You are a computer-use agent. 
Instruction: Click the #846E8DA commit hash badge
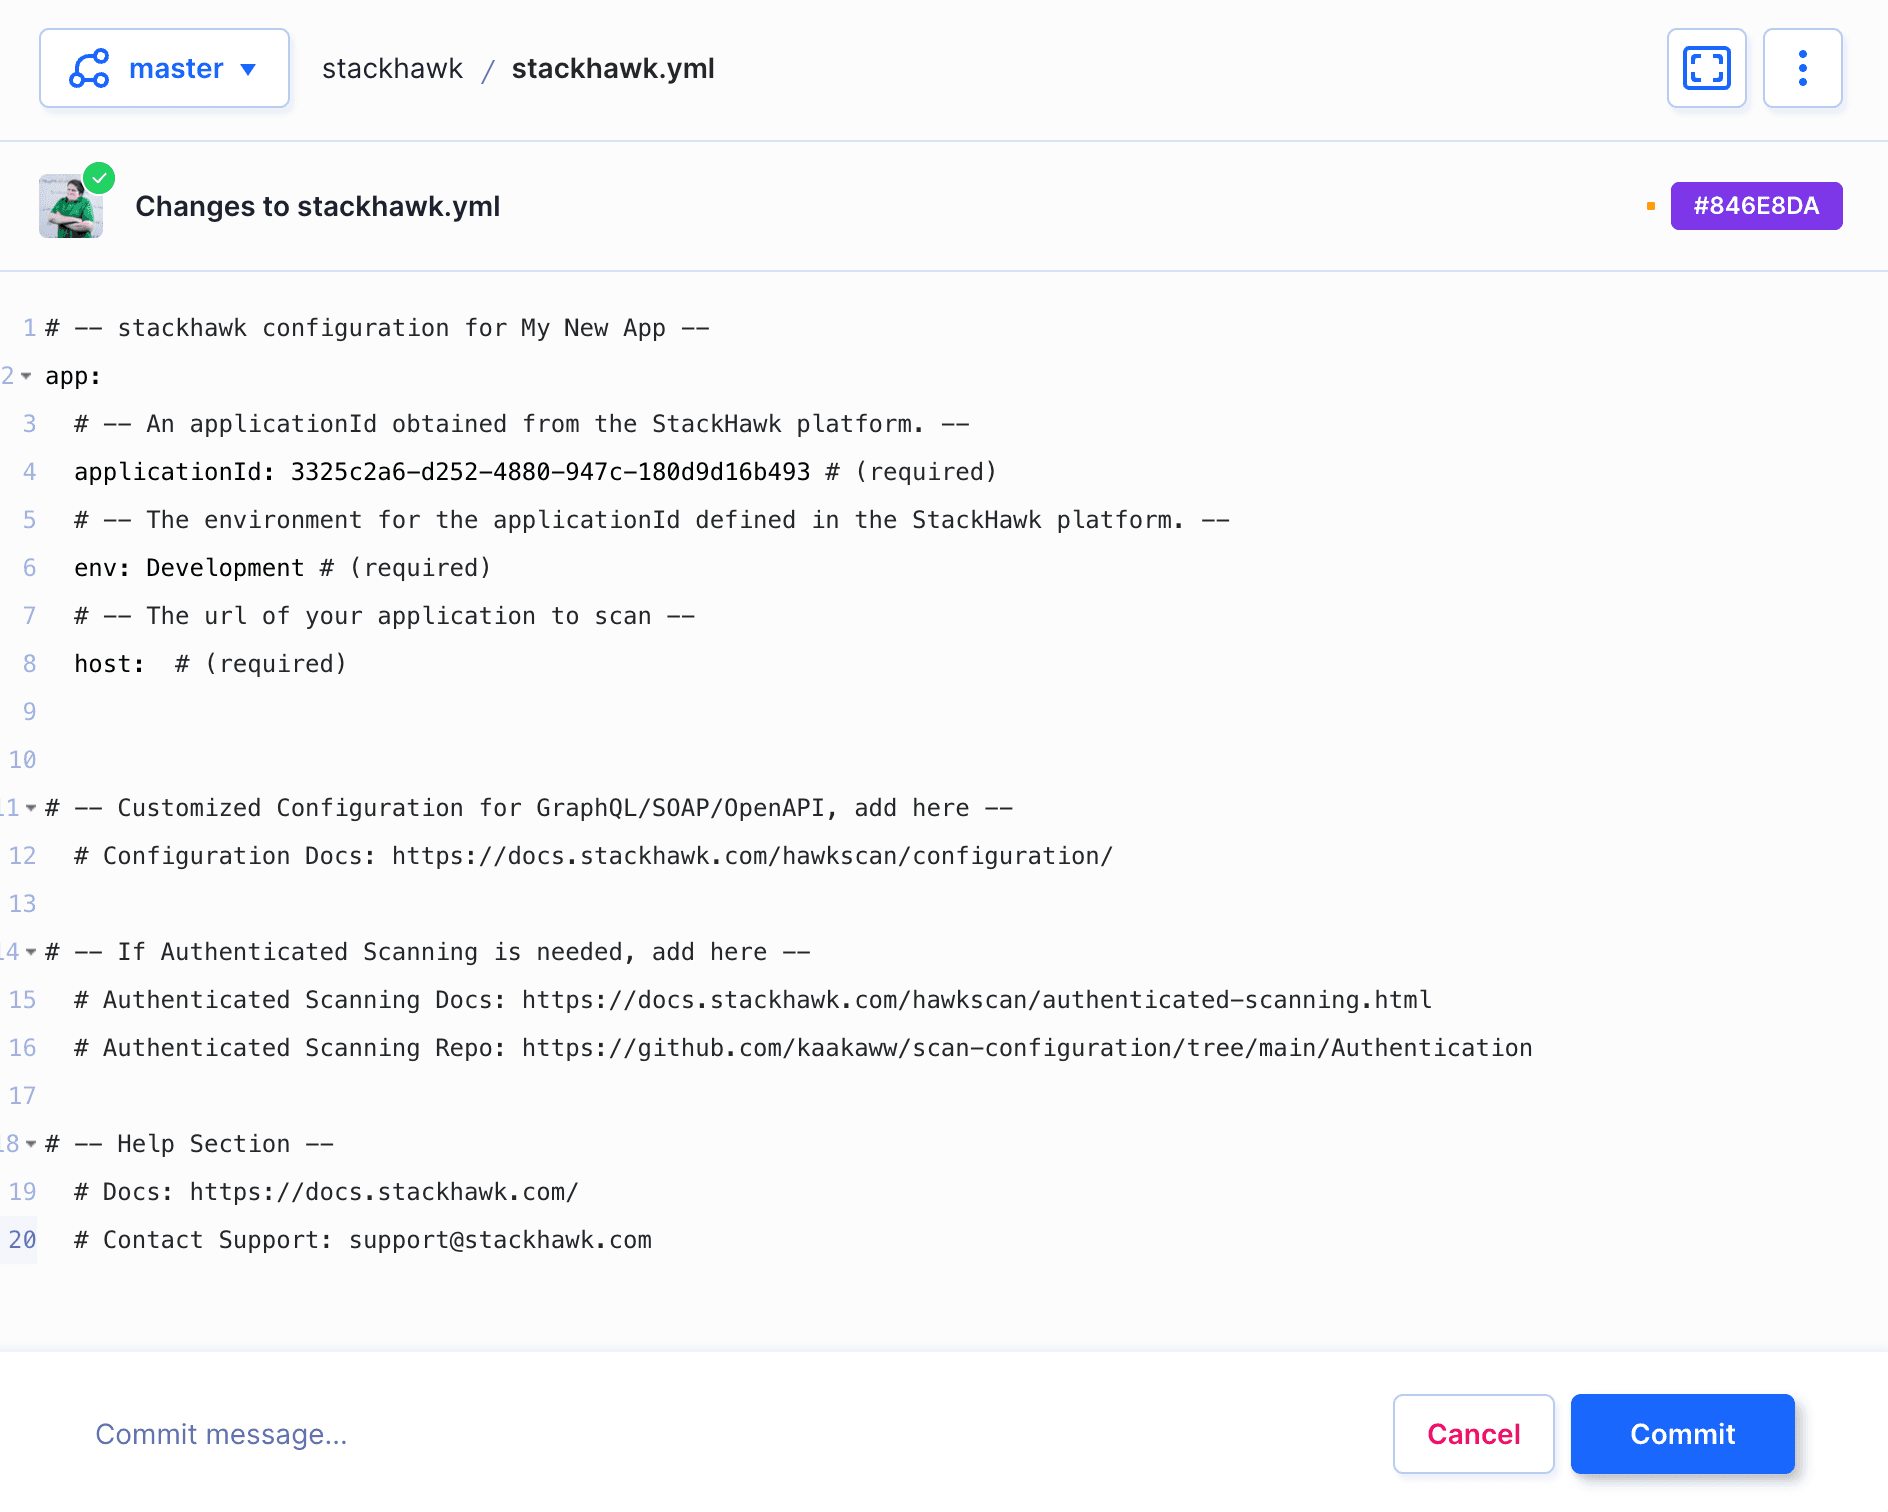pyautogui.click(x=1756, y=206)
